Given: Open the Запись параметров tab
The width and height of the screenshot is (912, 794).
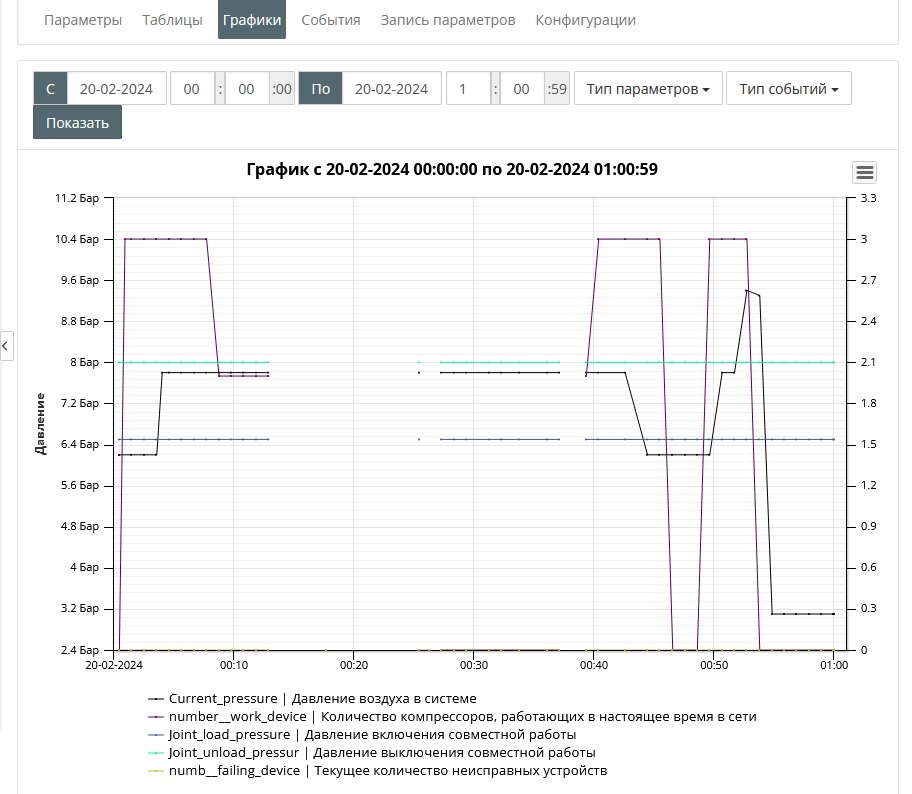Looking at the screenshot, I should click(448, 20).
